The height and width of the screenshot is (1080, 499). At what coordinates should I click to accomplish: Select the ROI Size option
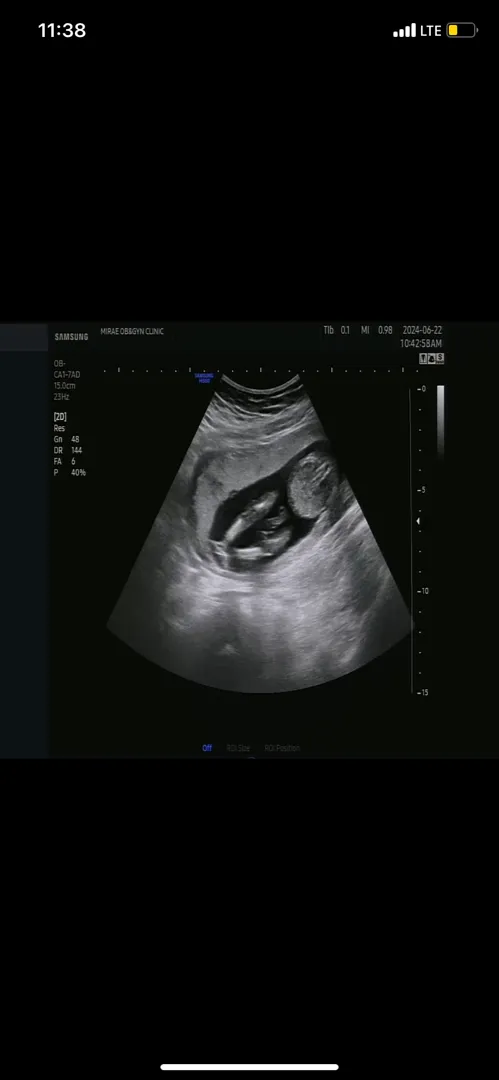pos(238,748)
